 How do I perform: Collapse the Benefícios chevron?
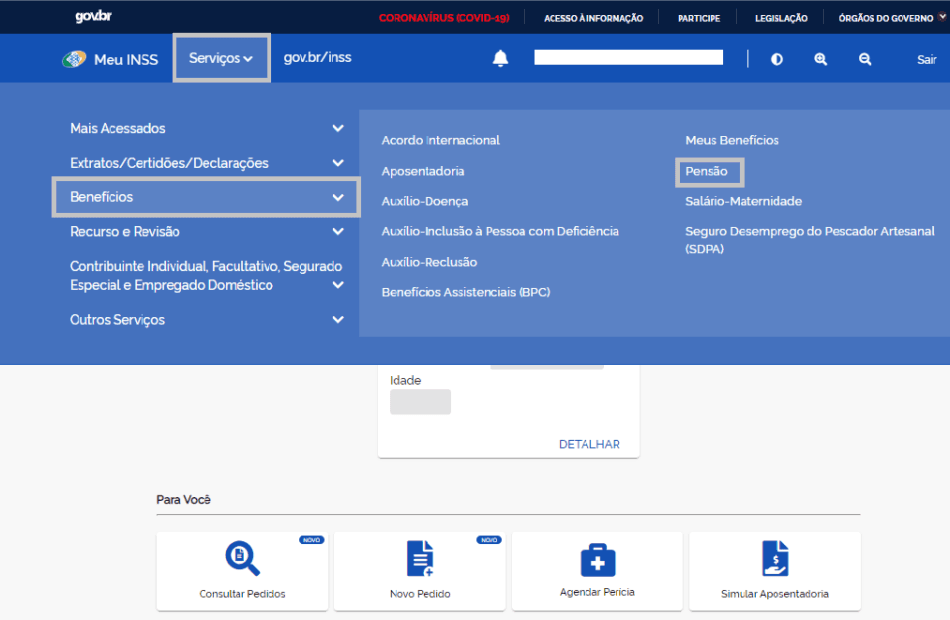click(x=338, y=198)
